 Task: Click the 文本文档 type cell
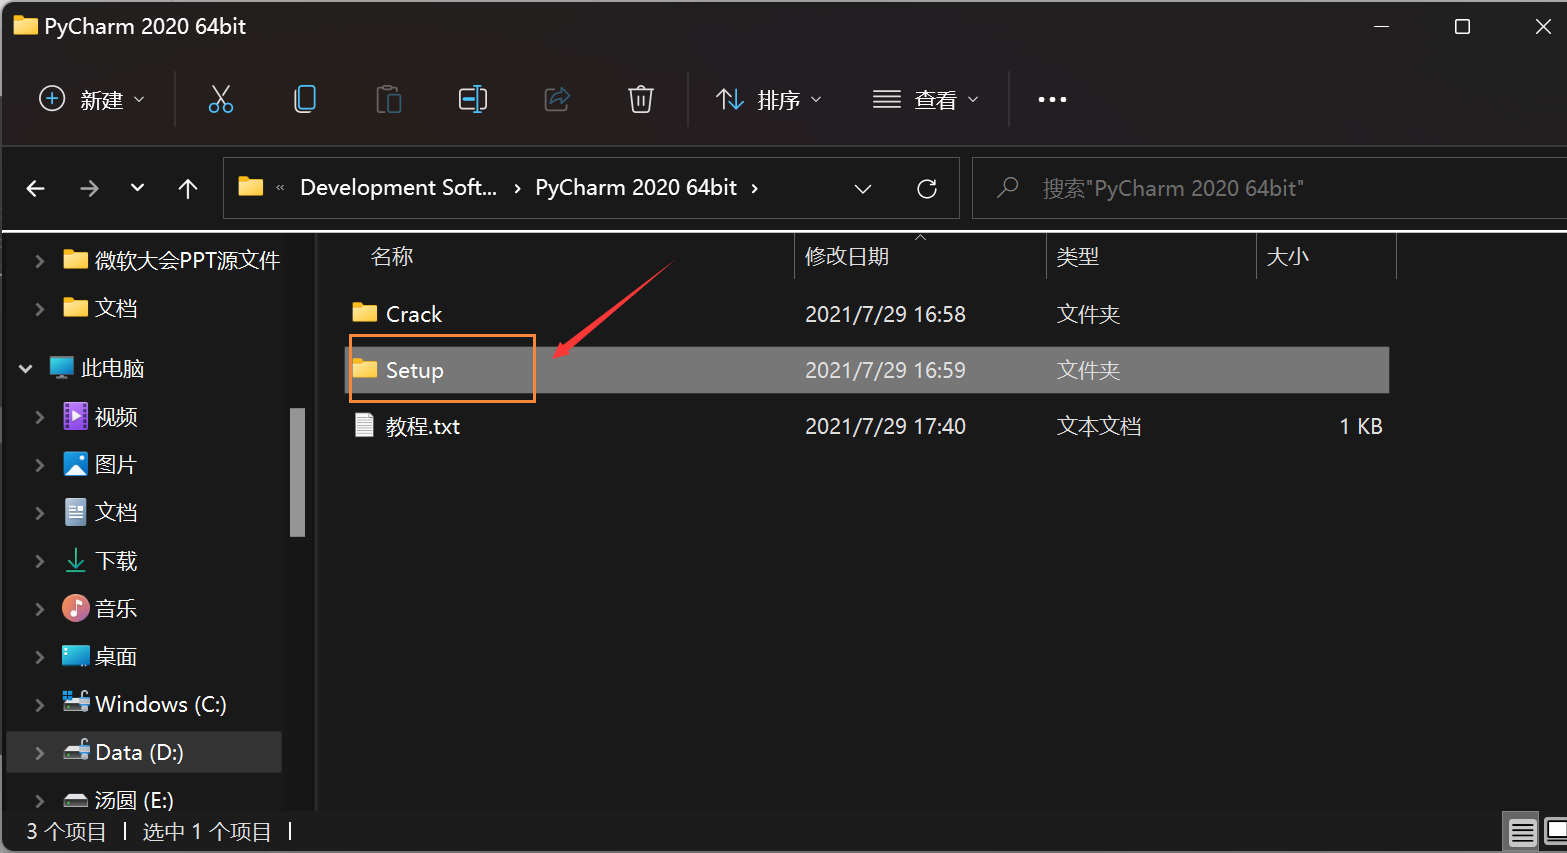[1098, 426]
